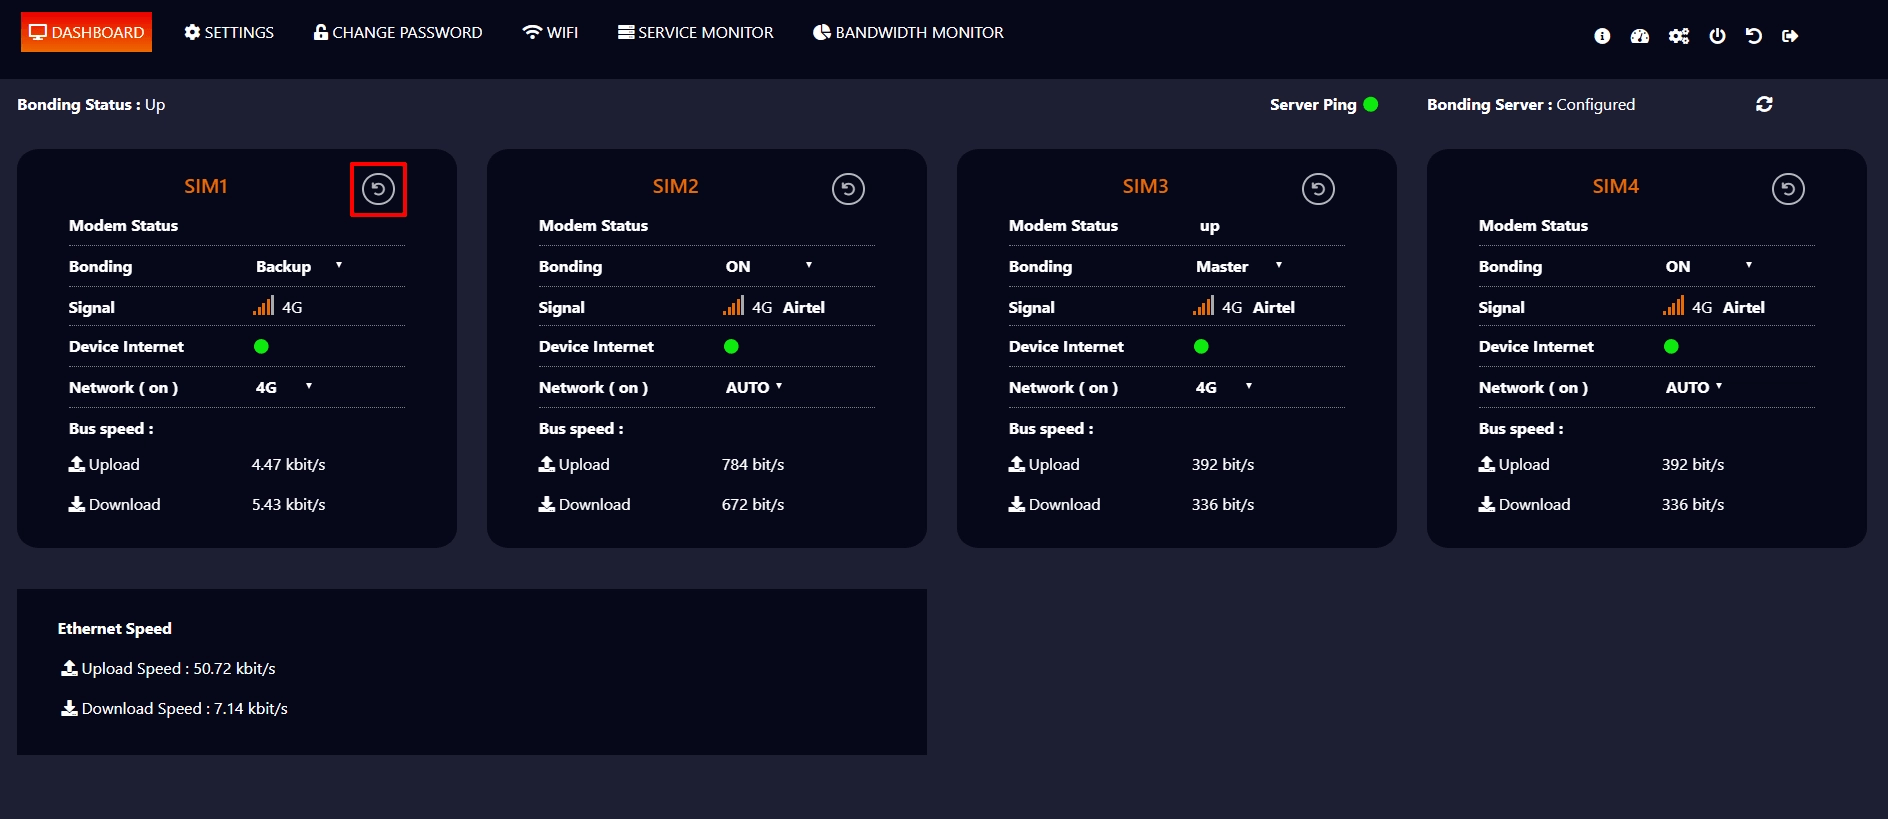This screenshot has height=819, width=1888.
Task: Click SIM3 Modem Status 'up' value
Action: (1210, 226)
